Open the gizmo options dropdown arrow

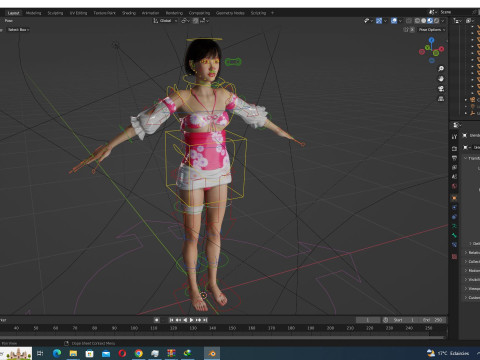point(385,21)
